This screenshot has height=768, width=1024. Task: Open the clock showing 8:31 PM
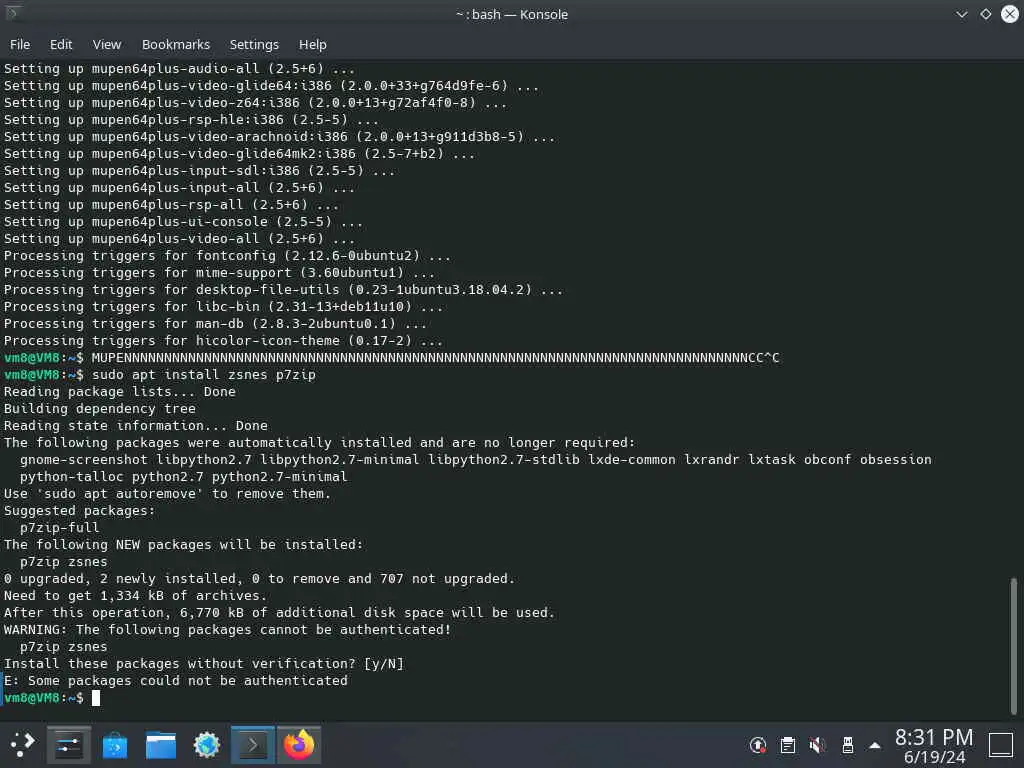(934, 745)
